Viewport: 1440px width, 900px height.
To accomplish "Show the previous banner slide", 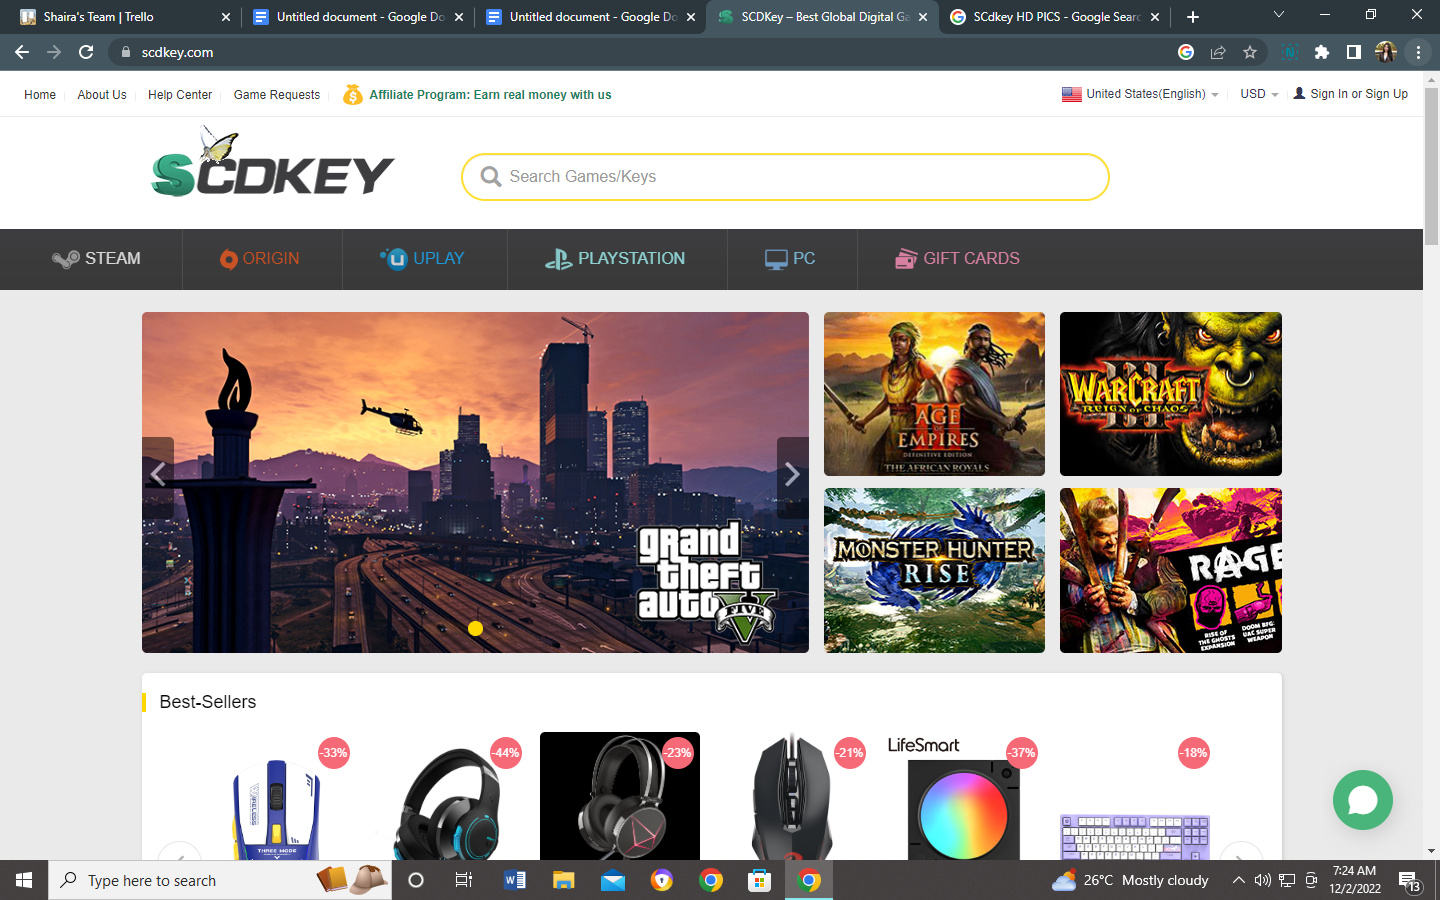I will [158, 477].
